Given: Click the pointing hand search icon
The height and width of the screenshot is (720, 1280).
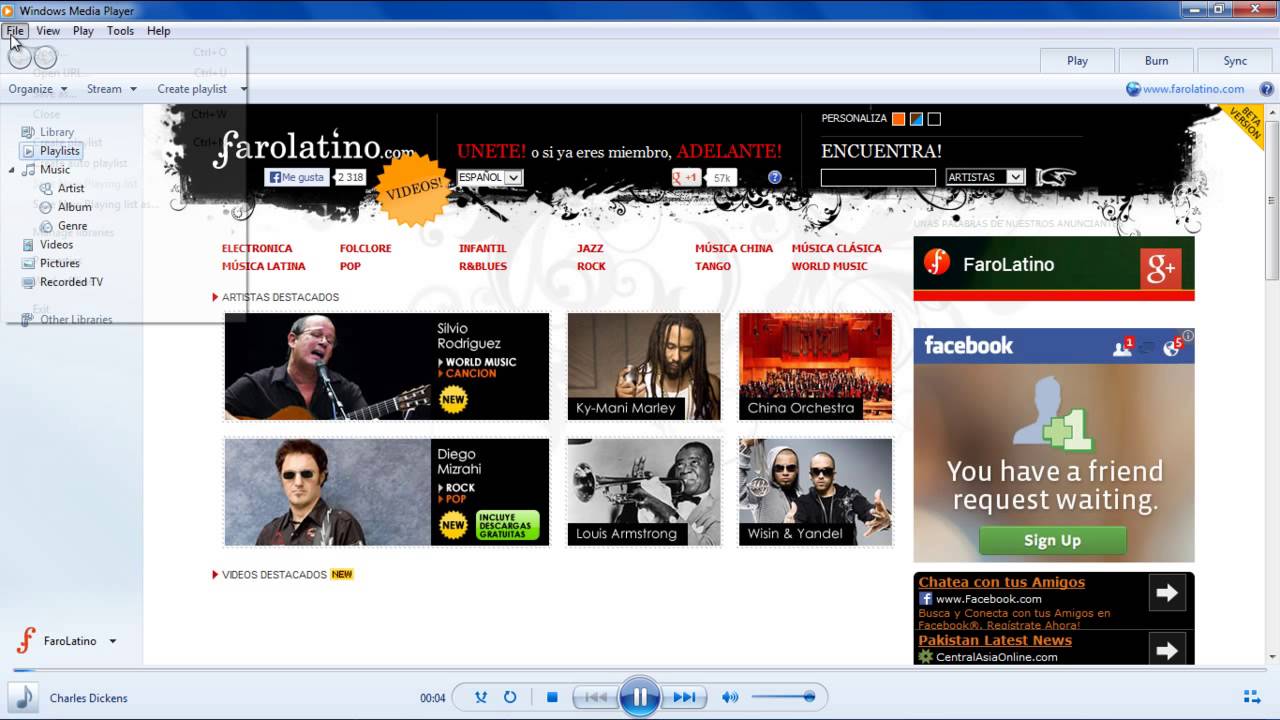Looking at the screenshot, I should pyautogui.click(x=1056, y=177).
